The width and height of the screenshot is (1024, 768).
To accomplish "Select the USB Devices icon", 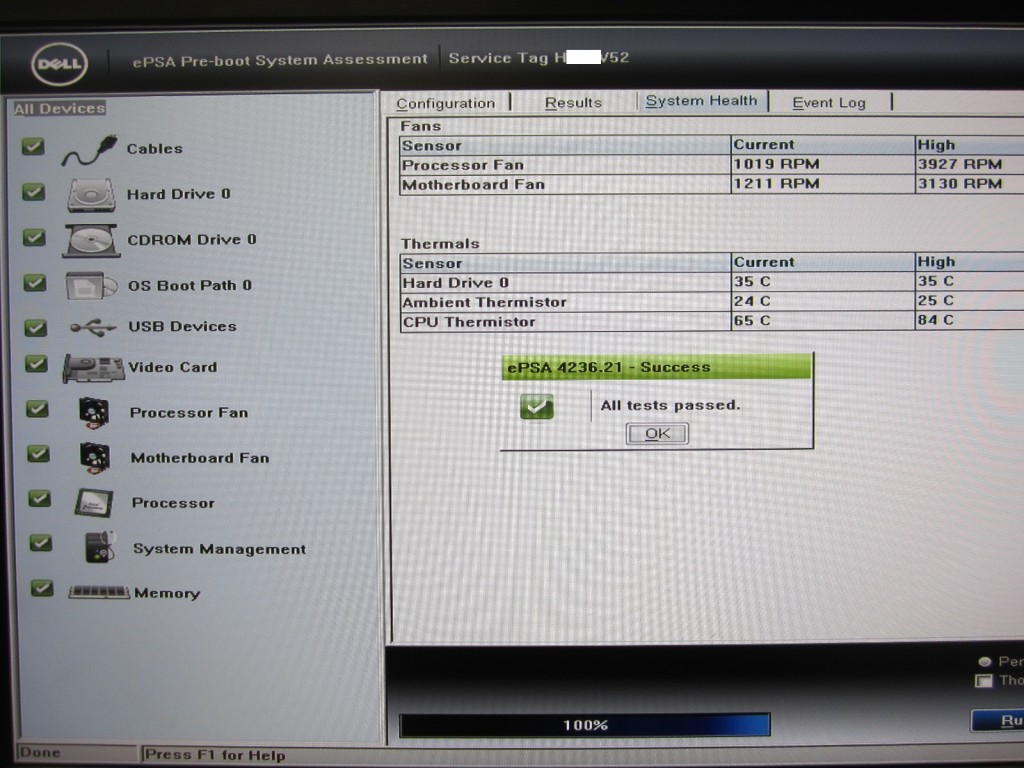I will click(93, 327).
